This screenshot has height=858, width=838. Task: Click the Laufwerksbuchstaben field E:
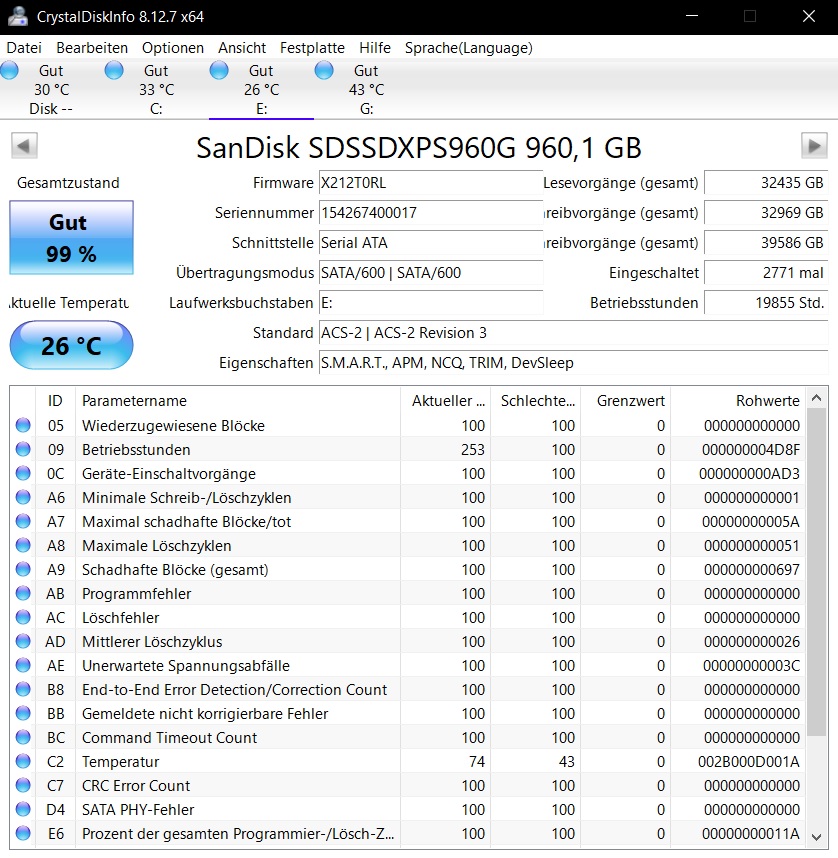click(431, 303)
